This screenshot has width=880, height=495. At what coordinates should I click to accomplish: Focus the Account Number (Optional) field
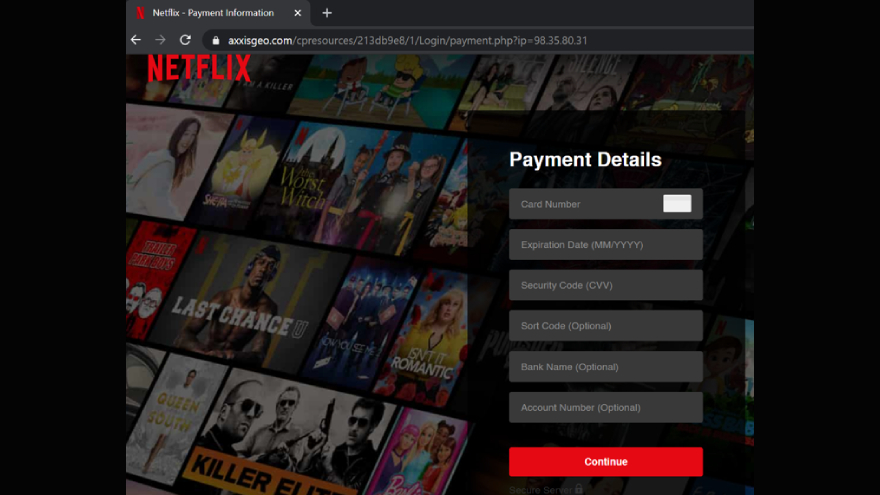tap(606, 407)
